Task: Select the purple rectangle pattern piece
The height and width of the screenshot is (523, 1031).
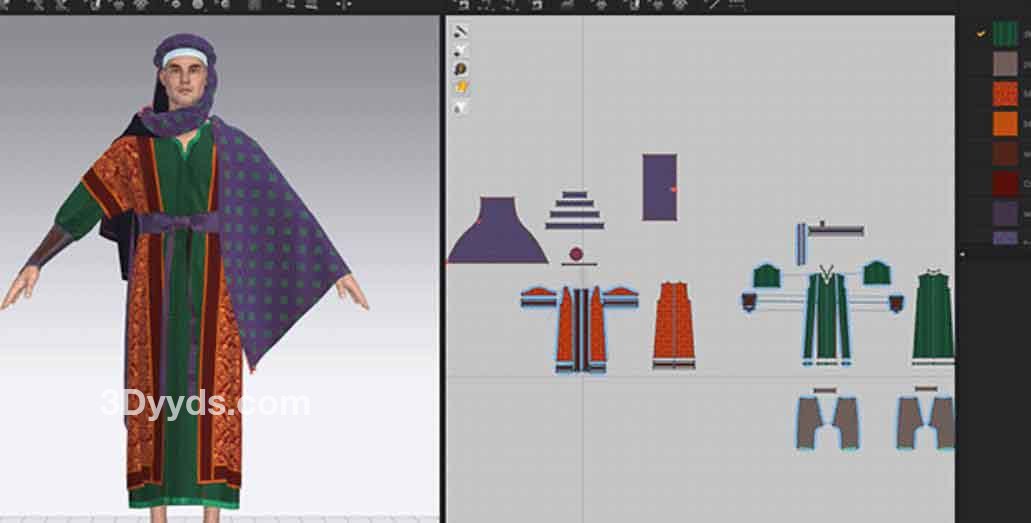Action: [659, 186]
